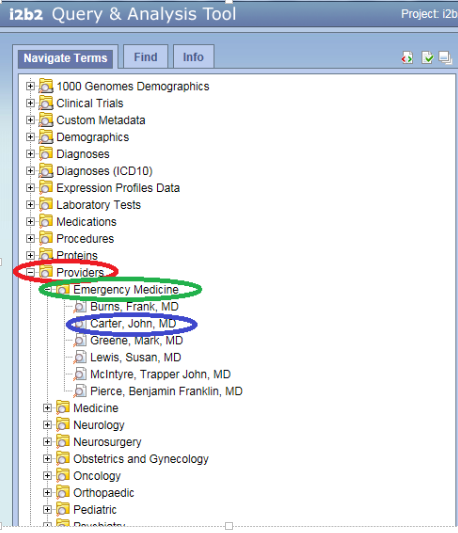Select Pierce, Benjamin Franklin, MD

(166, 391)
